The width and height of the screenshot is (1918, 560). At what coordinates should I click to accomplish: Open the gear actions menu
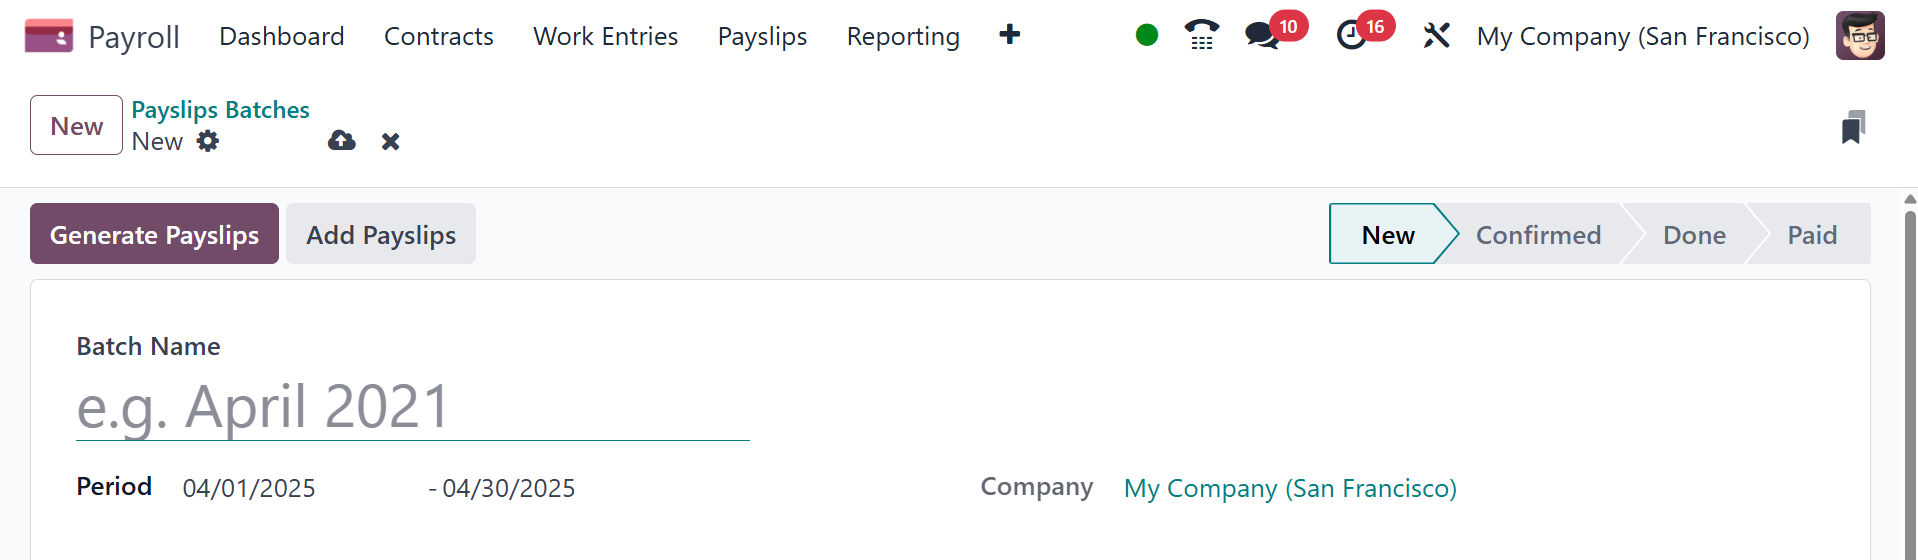click(x=208, y=141)
